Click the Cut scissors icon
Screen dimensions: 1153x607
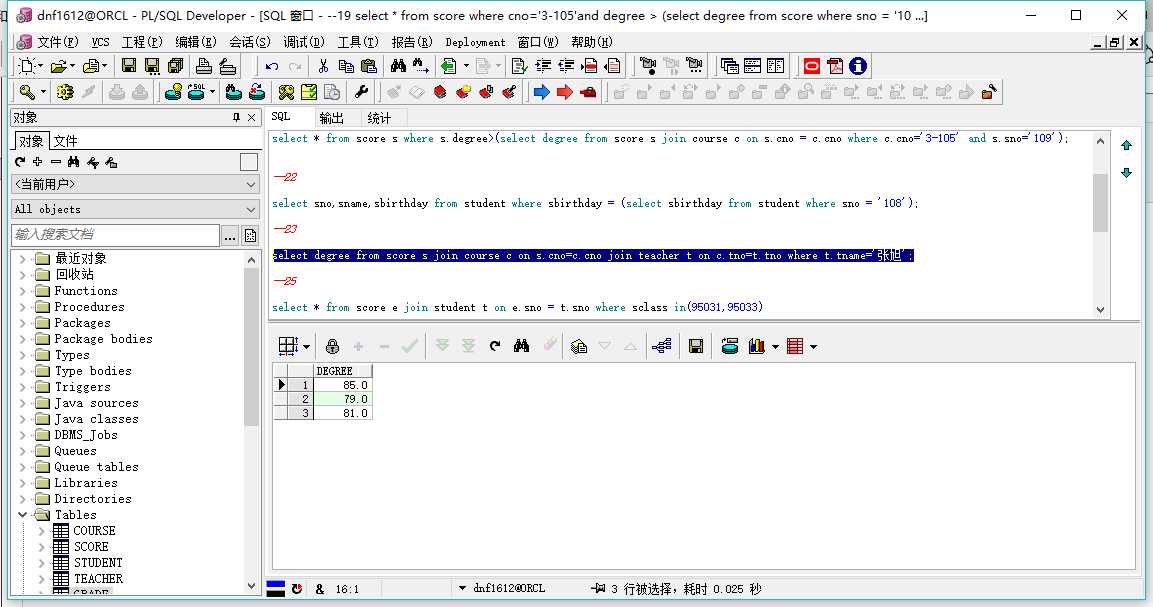tap(323, 66)
